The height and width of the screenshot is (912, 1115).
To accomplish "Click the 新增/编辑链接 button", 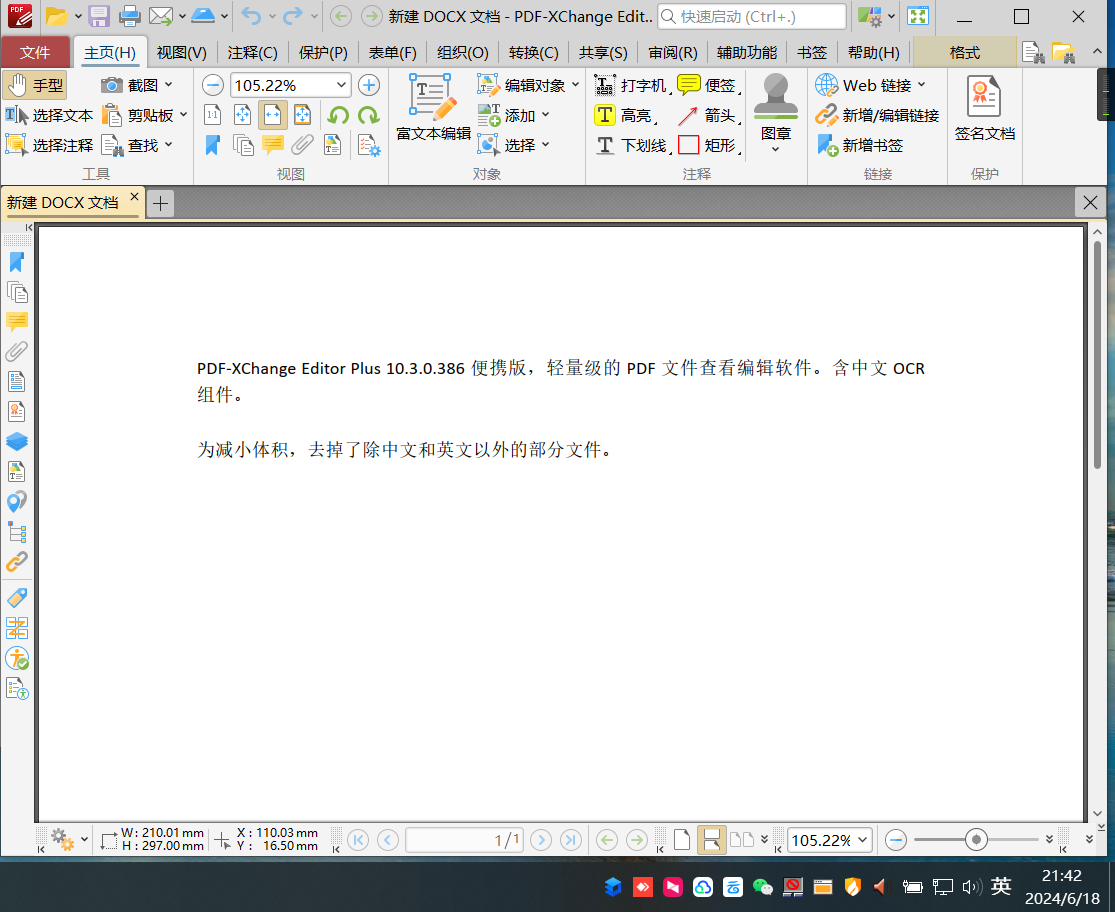I will (878, 116).
